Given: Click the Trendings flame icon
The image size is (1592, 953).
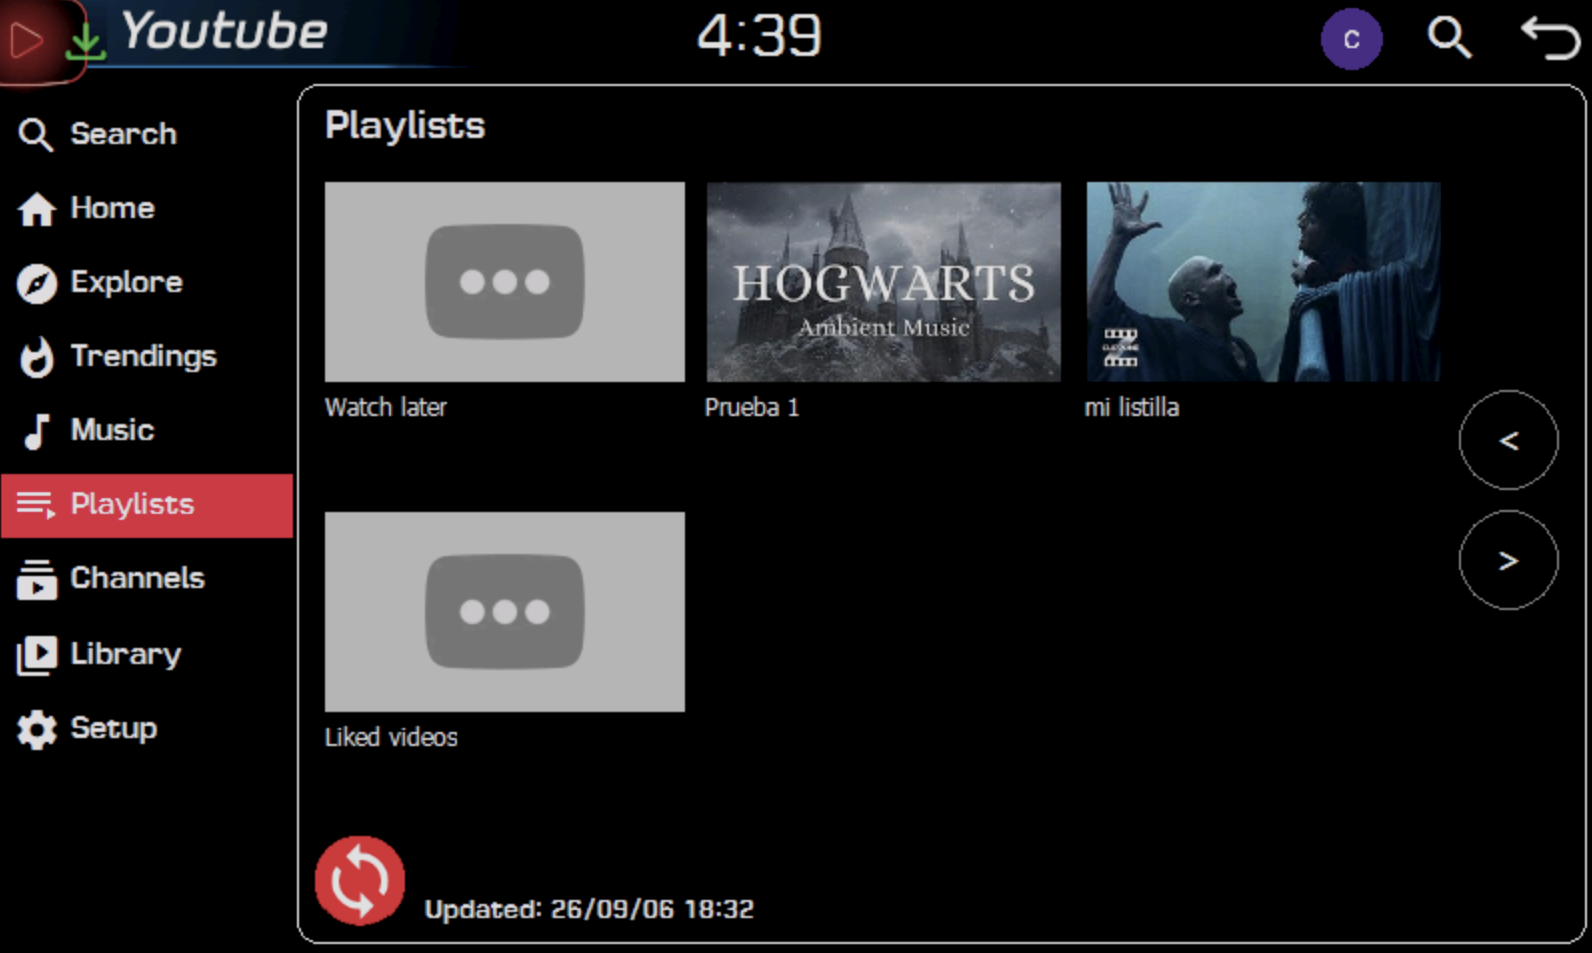Looking at the screenshot, I should pos(37,357).
